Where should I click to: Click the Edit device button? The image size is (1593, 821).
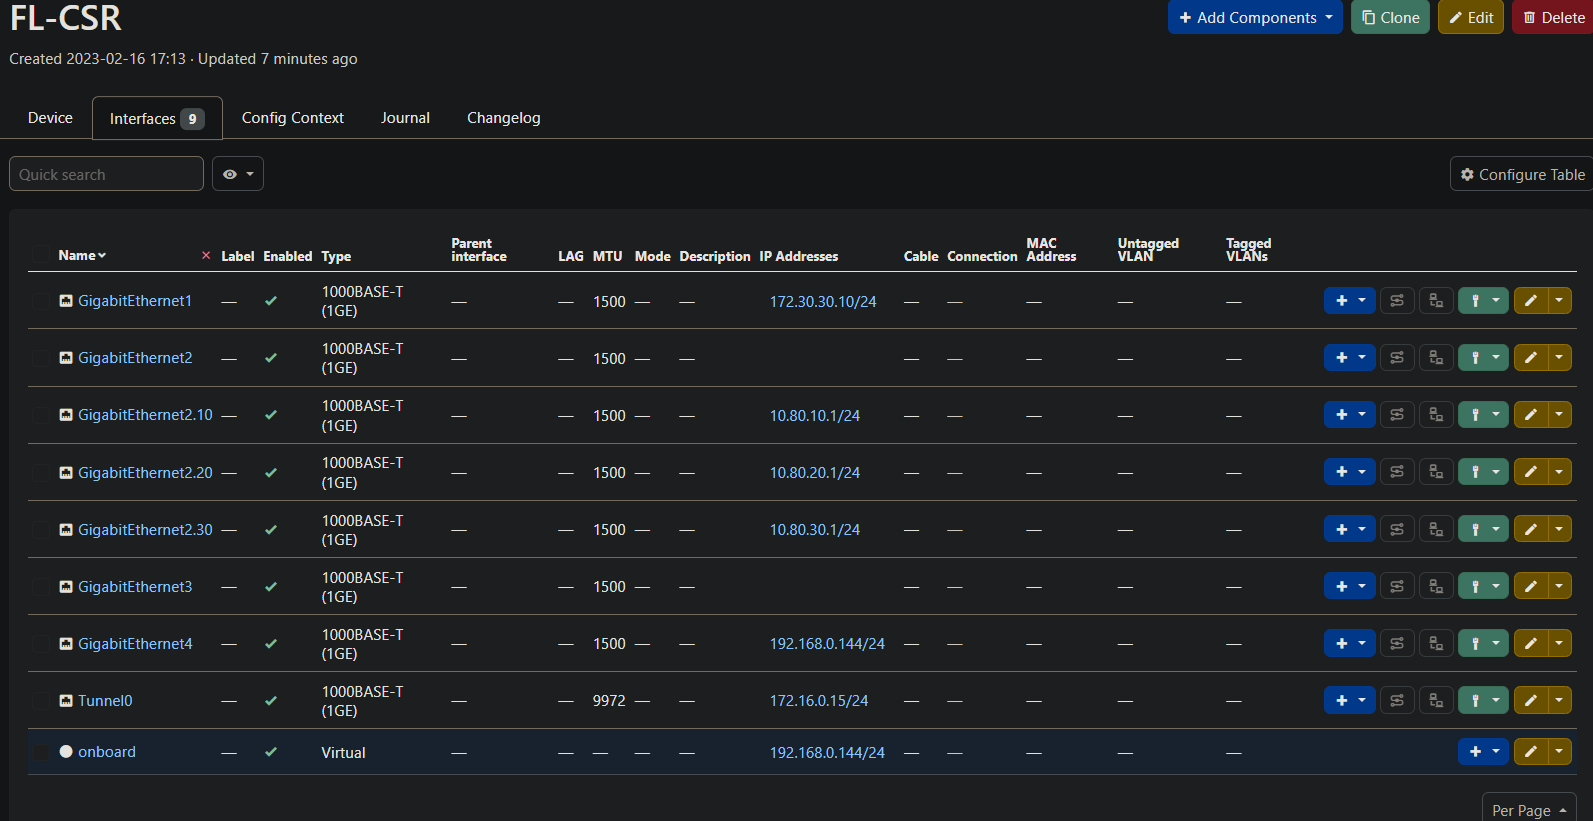[x=1471, y=17]
